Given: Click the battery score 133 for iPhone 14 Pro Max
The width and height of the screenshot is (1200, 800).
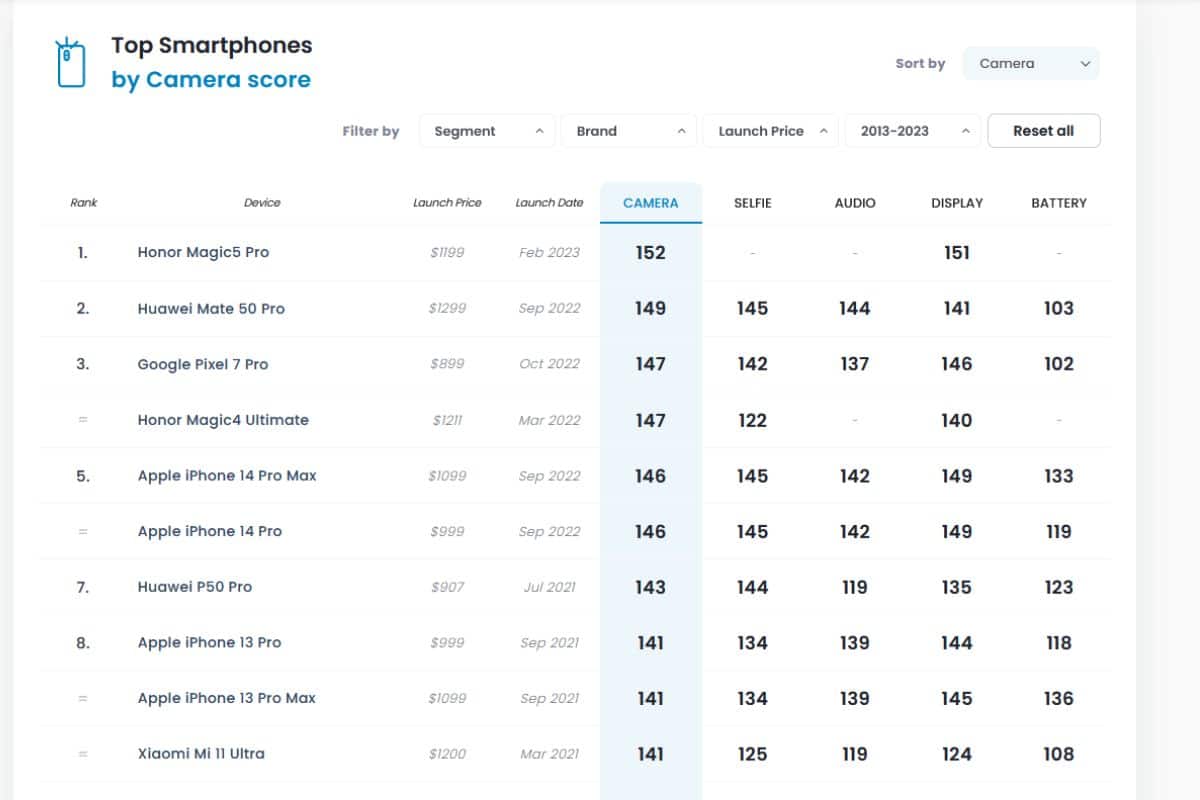Looking at the screenshot, I should (1059, 477).
